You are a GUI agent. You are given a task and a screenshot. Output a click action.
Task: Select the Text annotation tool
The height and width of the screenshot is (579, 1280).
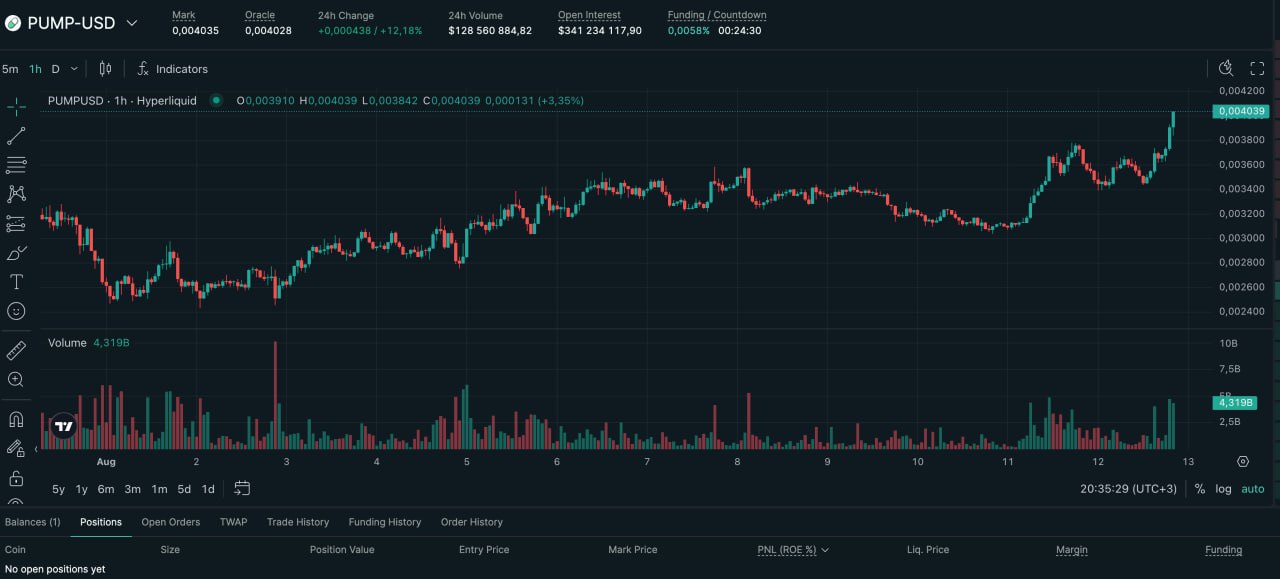coord(16,282)
